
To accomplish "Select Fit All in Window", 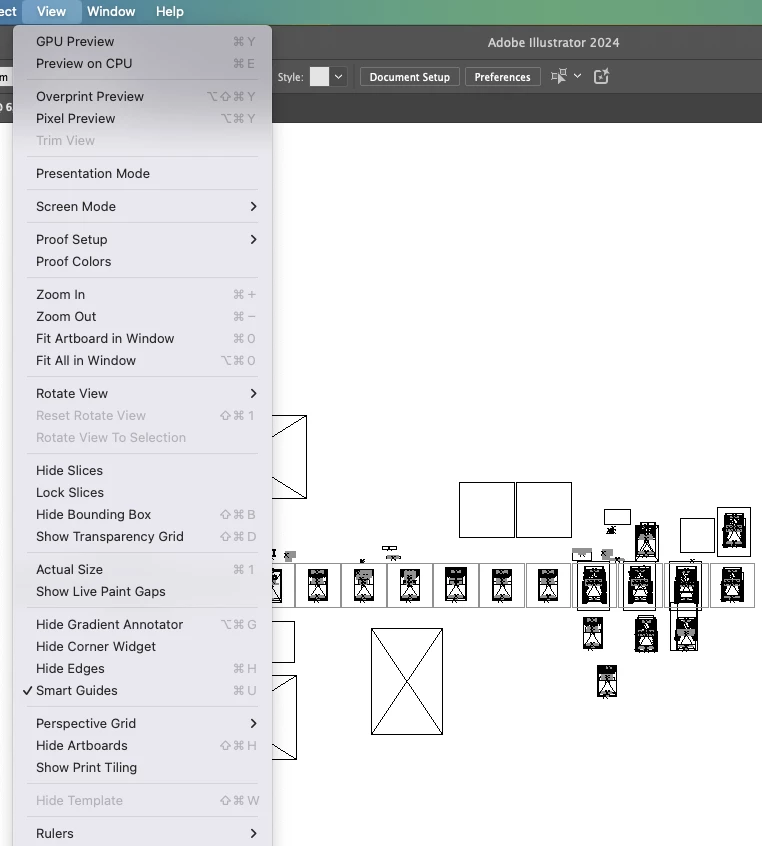I will (x=142, y=361).
